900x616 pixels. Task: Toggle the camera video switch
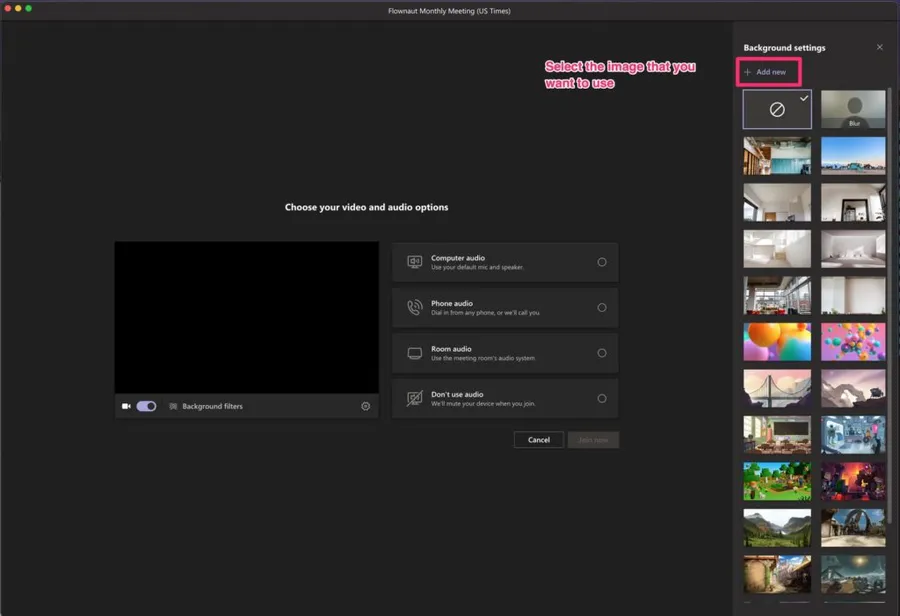(x=146, y=406)
